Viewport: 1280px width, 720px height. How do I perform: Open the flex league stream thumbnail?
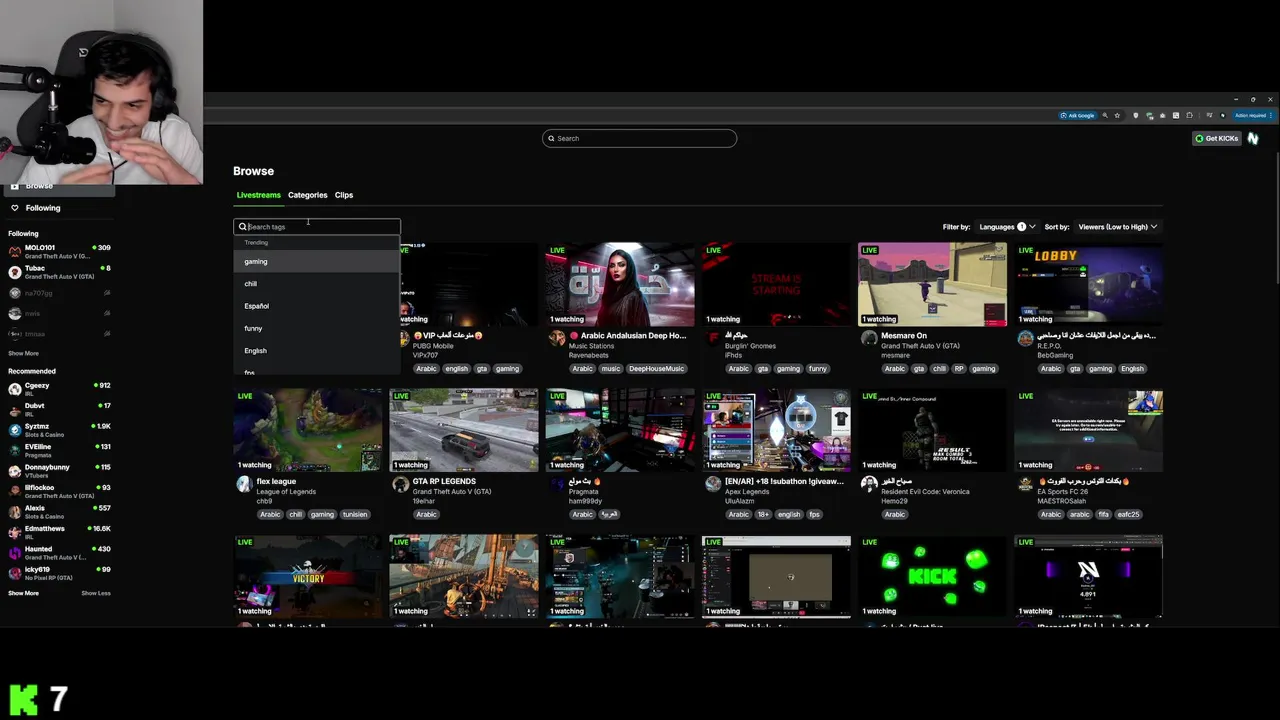[x=308, y=430]
